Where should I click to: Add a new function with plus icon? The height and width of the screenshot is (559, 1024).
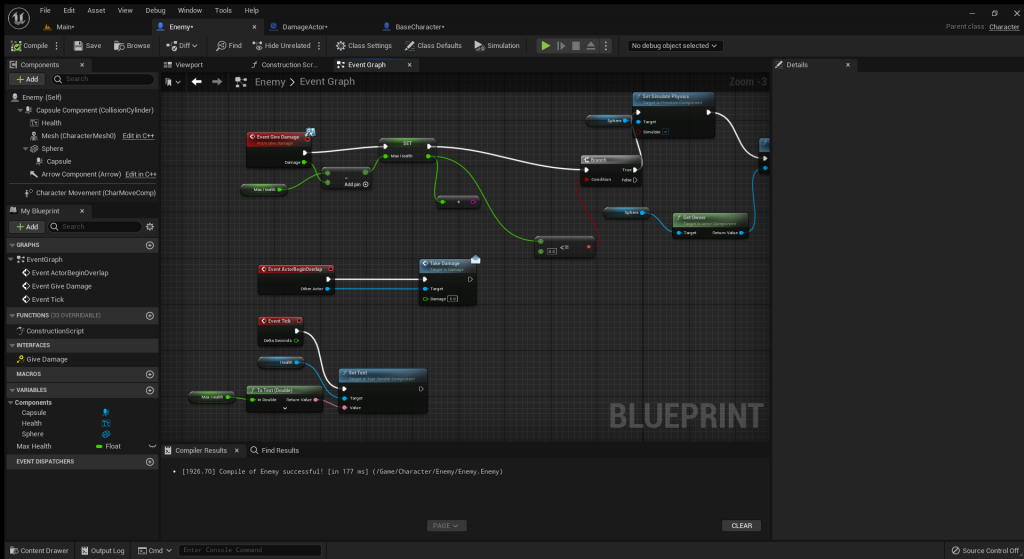click(150, 315)
